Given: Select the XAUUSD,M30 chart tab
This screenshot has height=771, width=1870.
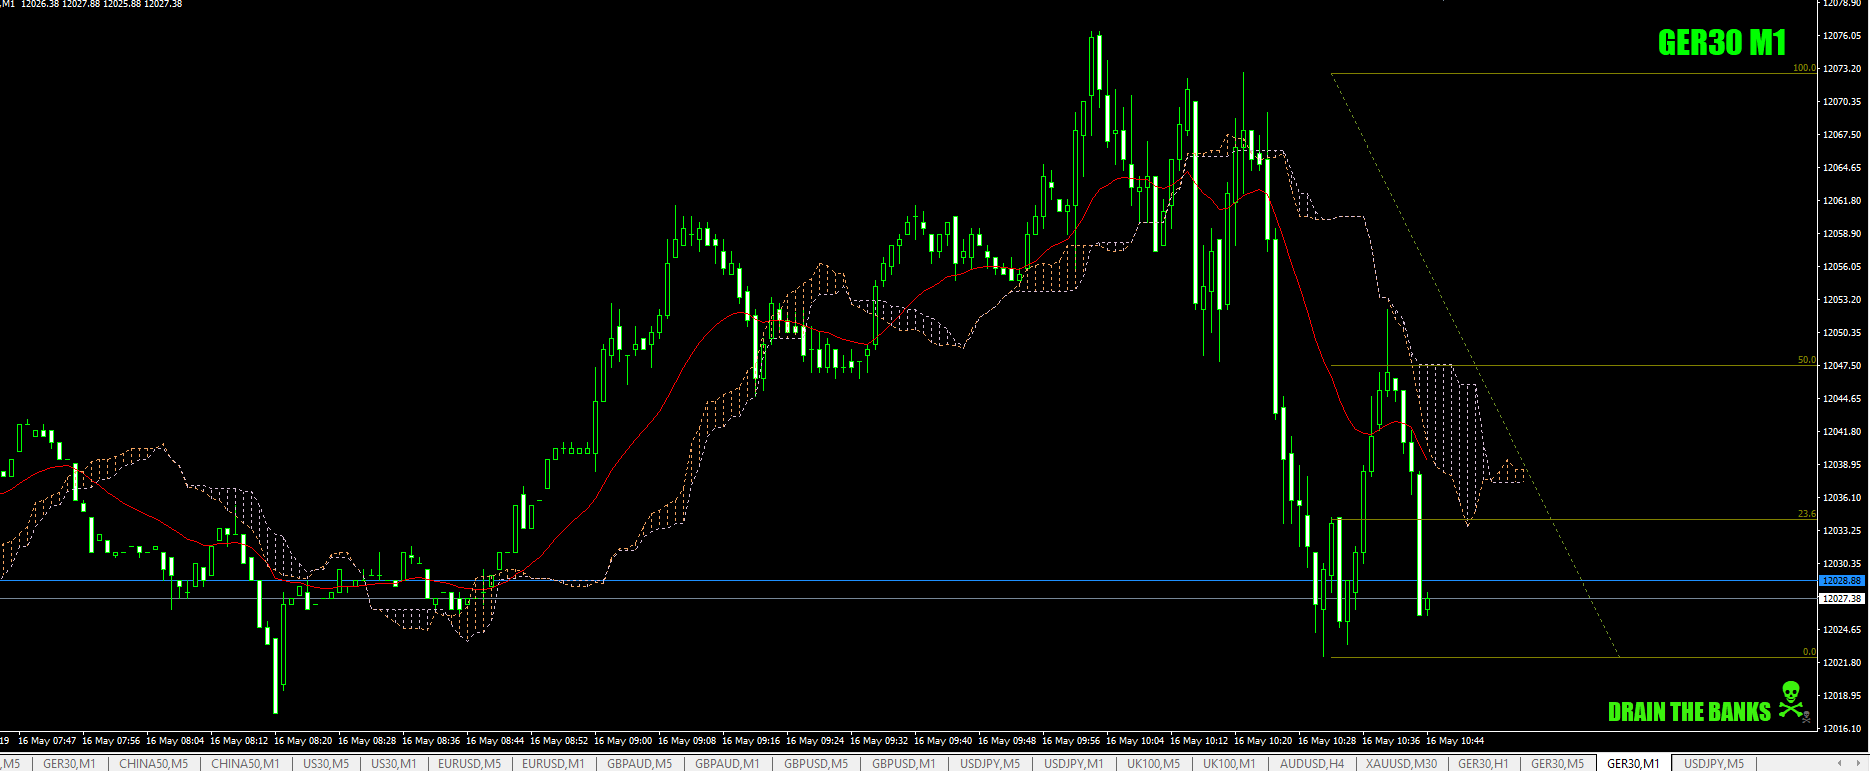Looking at the screenshot, I should (x=1402, y=764).
